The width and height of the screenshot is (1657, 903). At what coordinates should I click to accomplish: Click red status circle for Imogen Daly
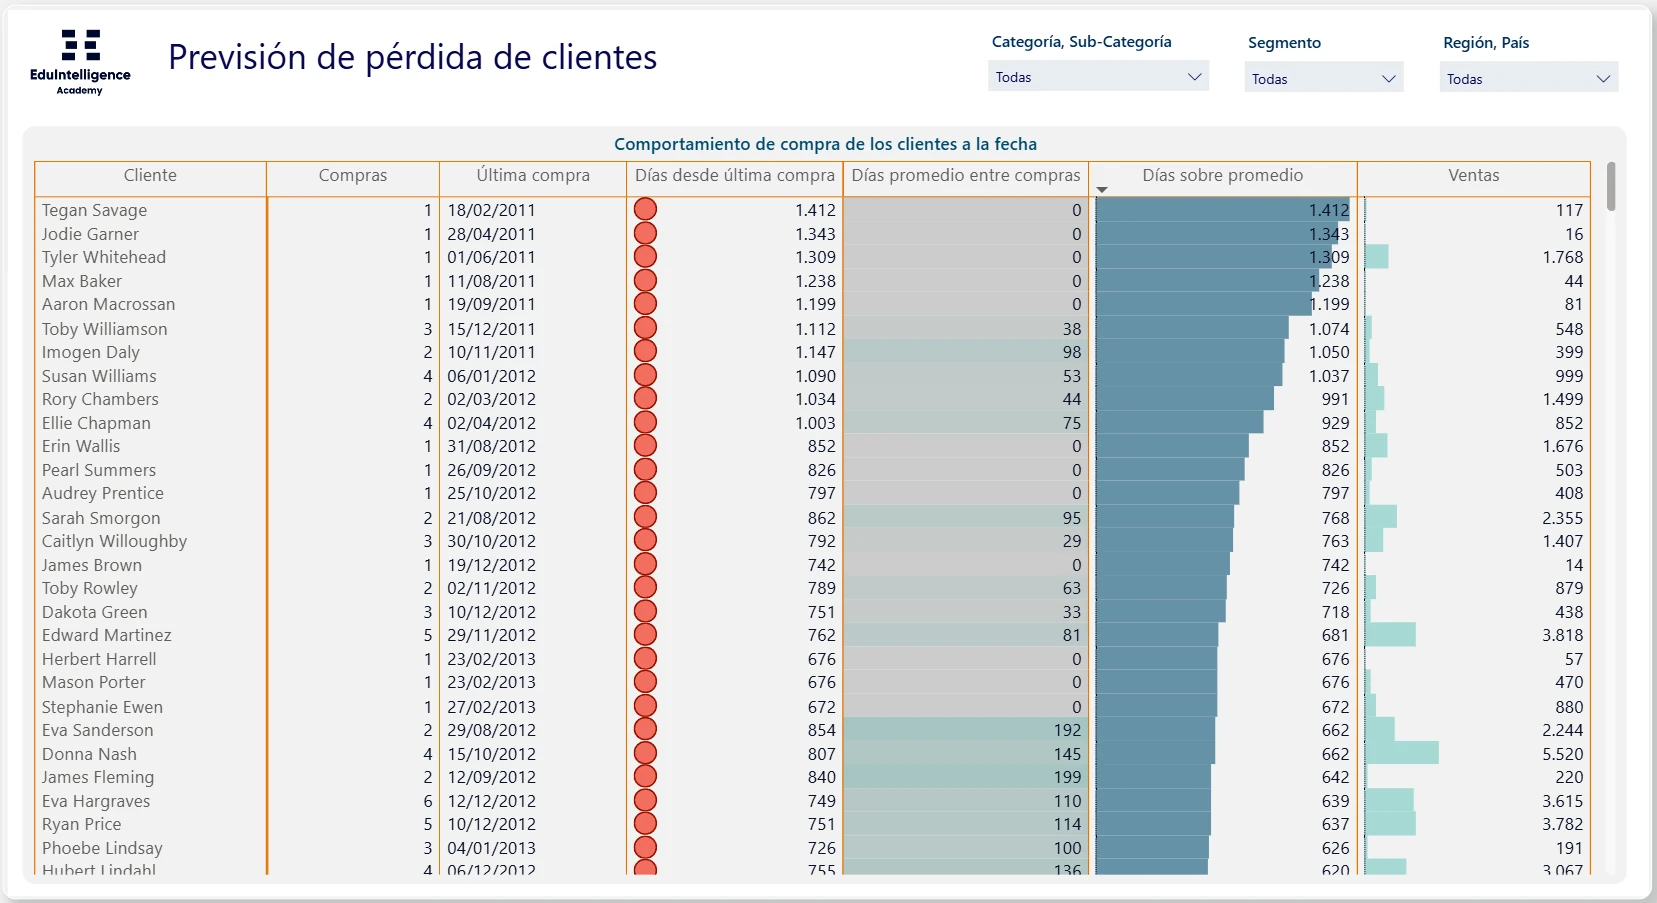pos(646,352)
